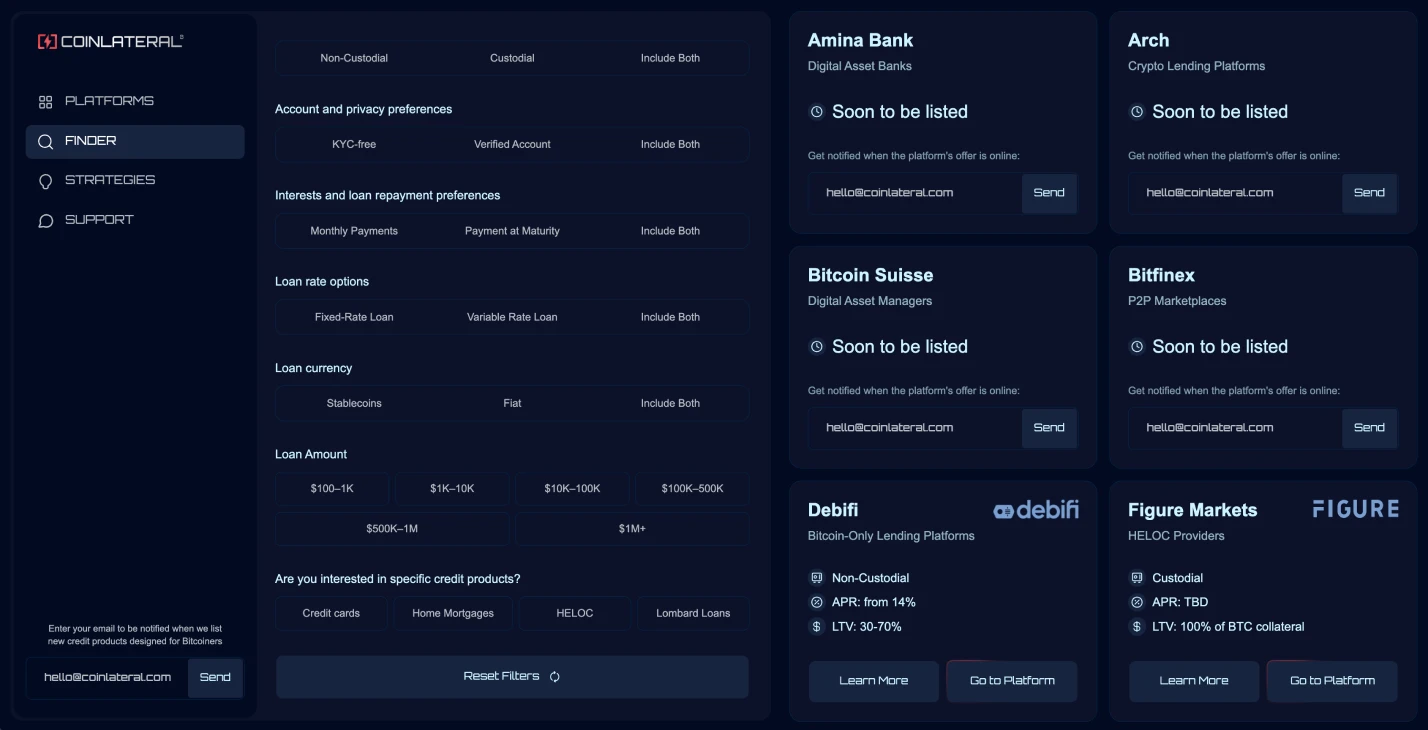This screenshot has height=730, width=1428.
Task: Click the LTV dollar icon on Figure Markets card
Action: 1136,627
